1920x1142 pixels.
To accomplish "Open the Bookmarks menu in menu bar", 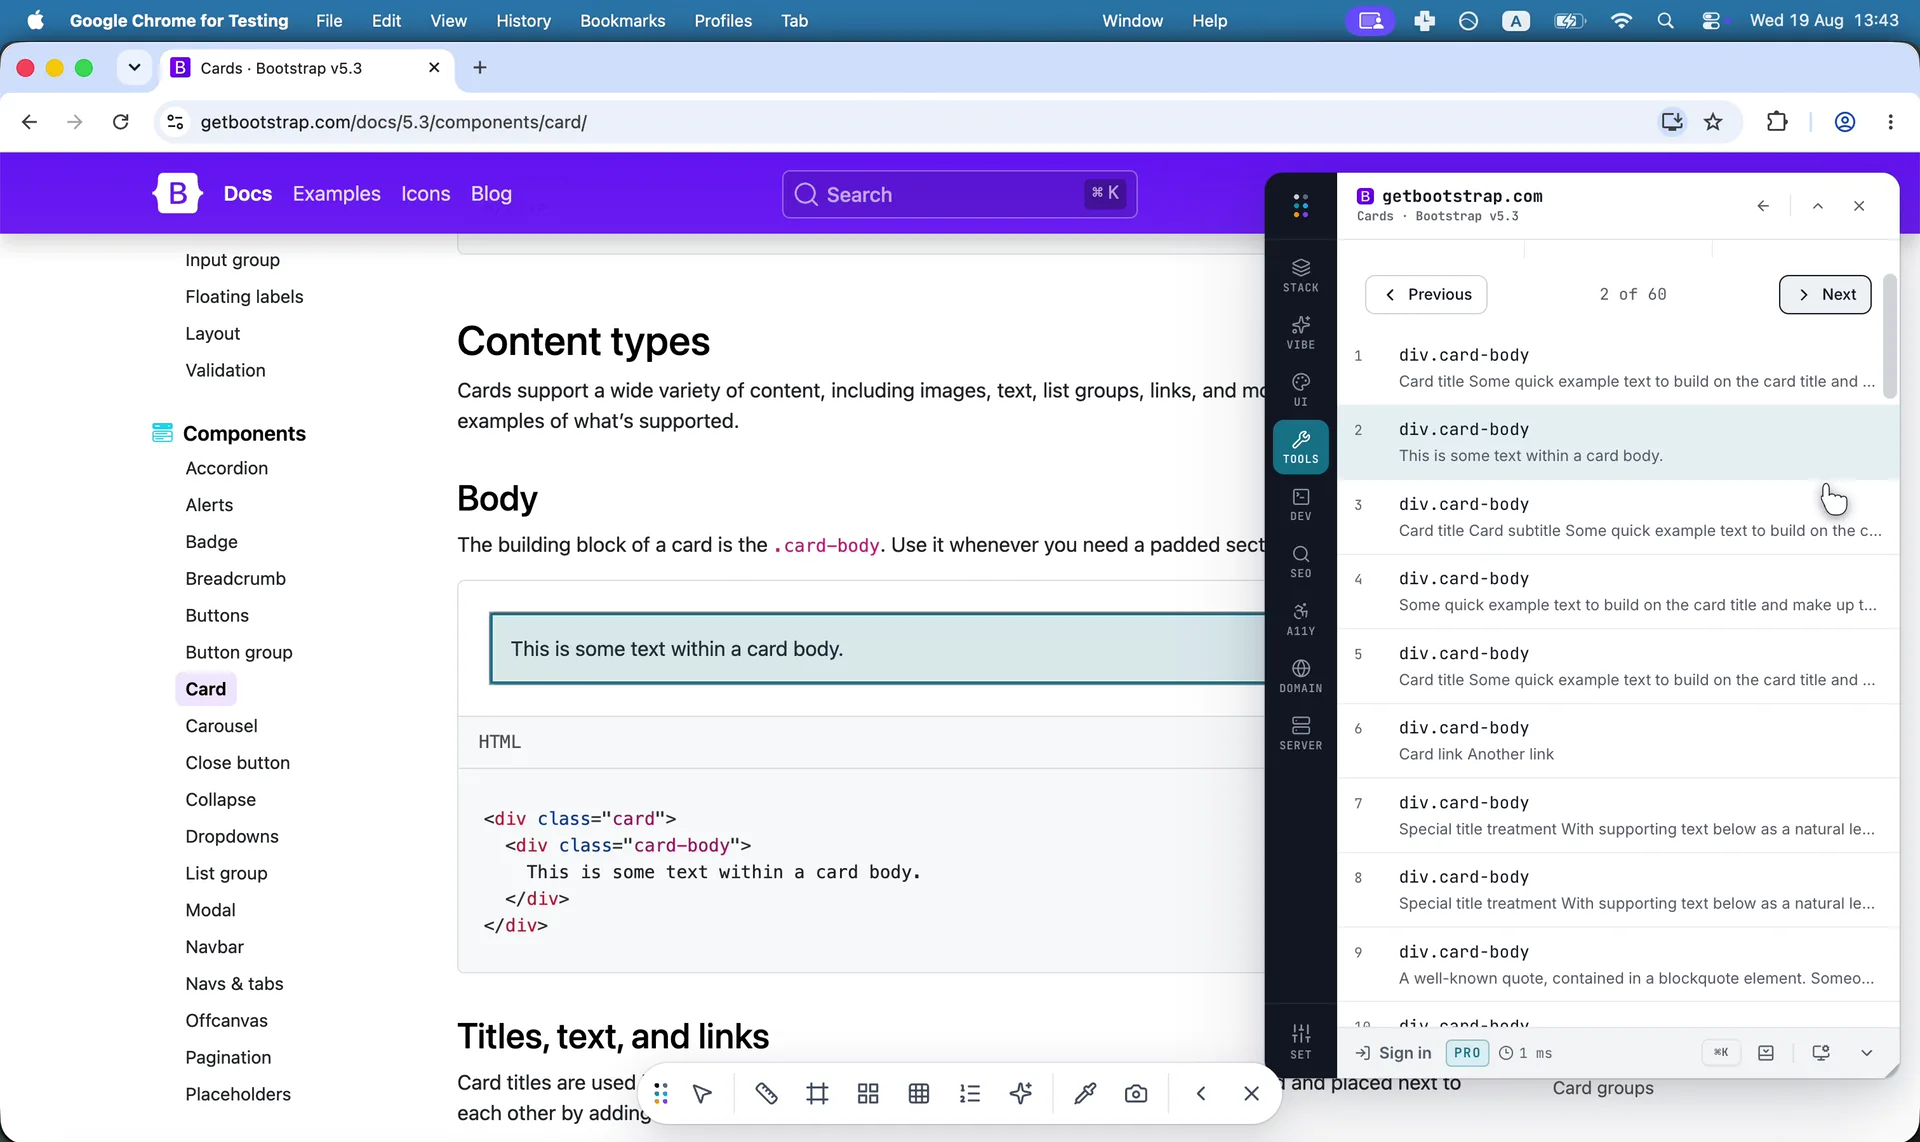I will click(x=622, y=20).
